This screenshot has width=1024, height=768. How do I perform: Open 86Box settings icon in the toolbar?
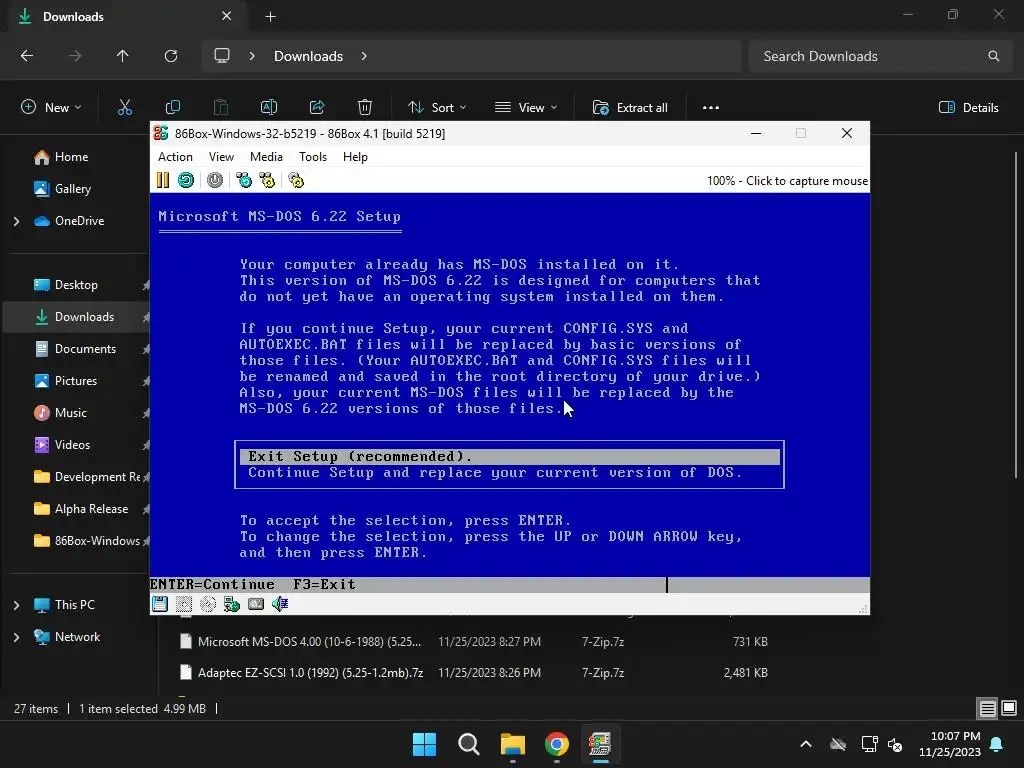click(296, 180)
